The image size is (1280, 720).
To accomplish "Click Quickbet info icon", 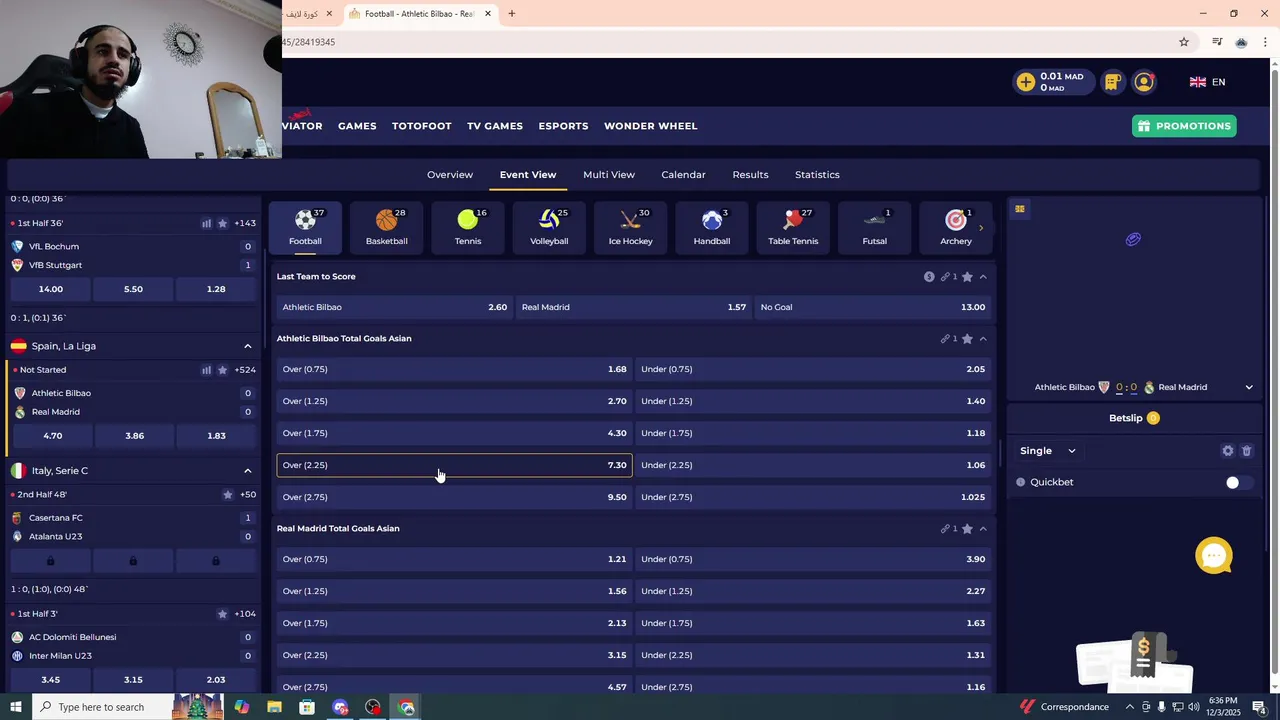I will (x=1021, y=482).
